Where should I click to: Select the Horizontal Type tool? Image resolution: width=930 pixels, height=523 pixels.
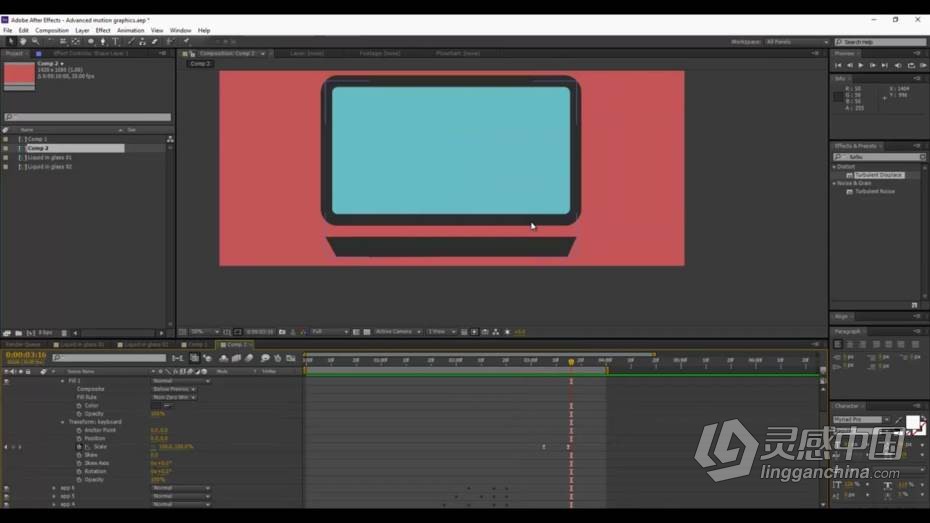pyautogui.click(x=116, y=42)
